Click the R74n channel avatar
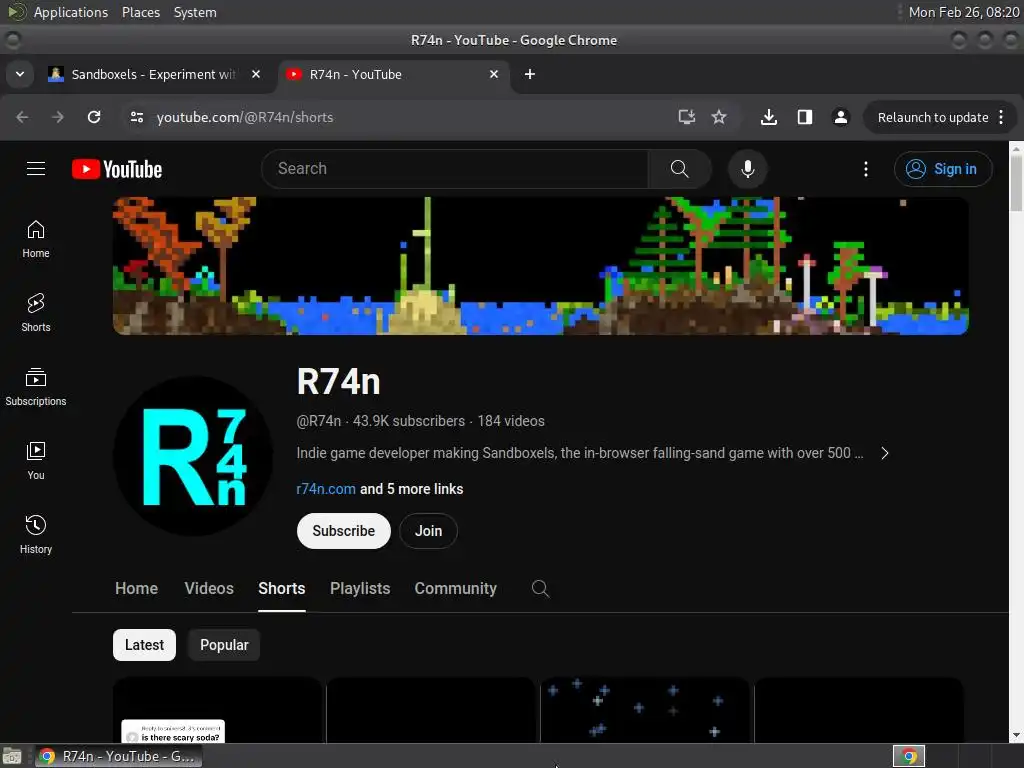This screenshot has width=1024, height=768. pyautogui.click(x=193, y=456)
